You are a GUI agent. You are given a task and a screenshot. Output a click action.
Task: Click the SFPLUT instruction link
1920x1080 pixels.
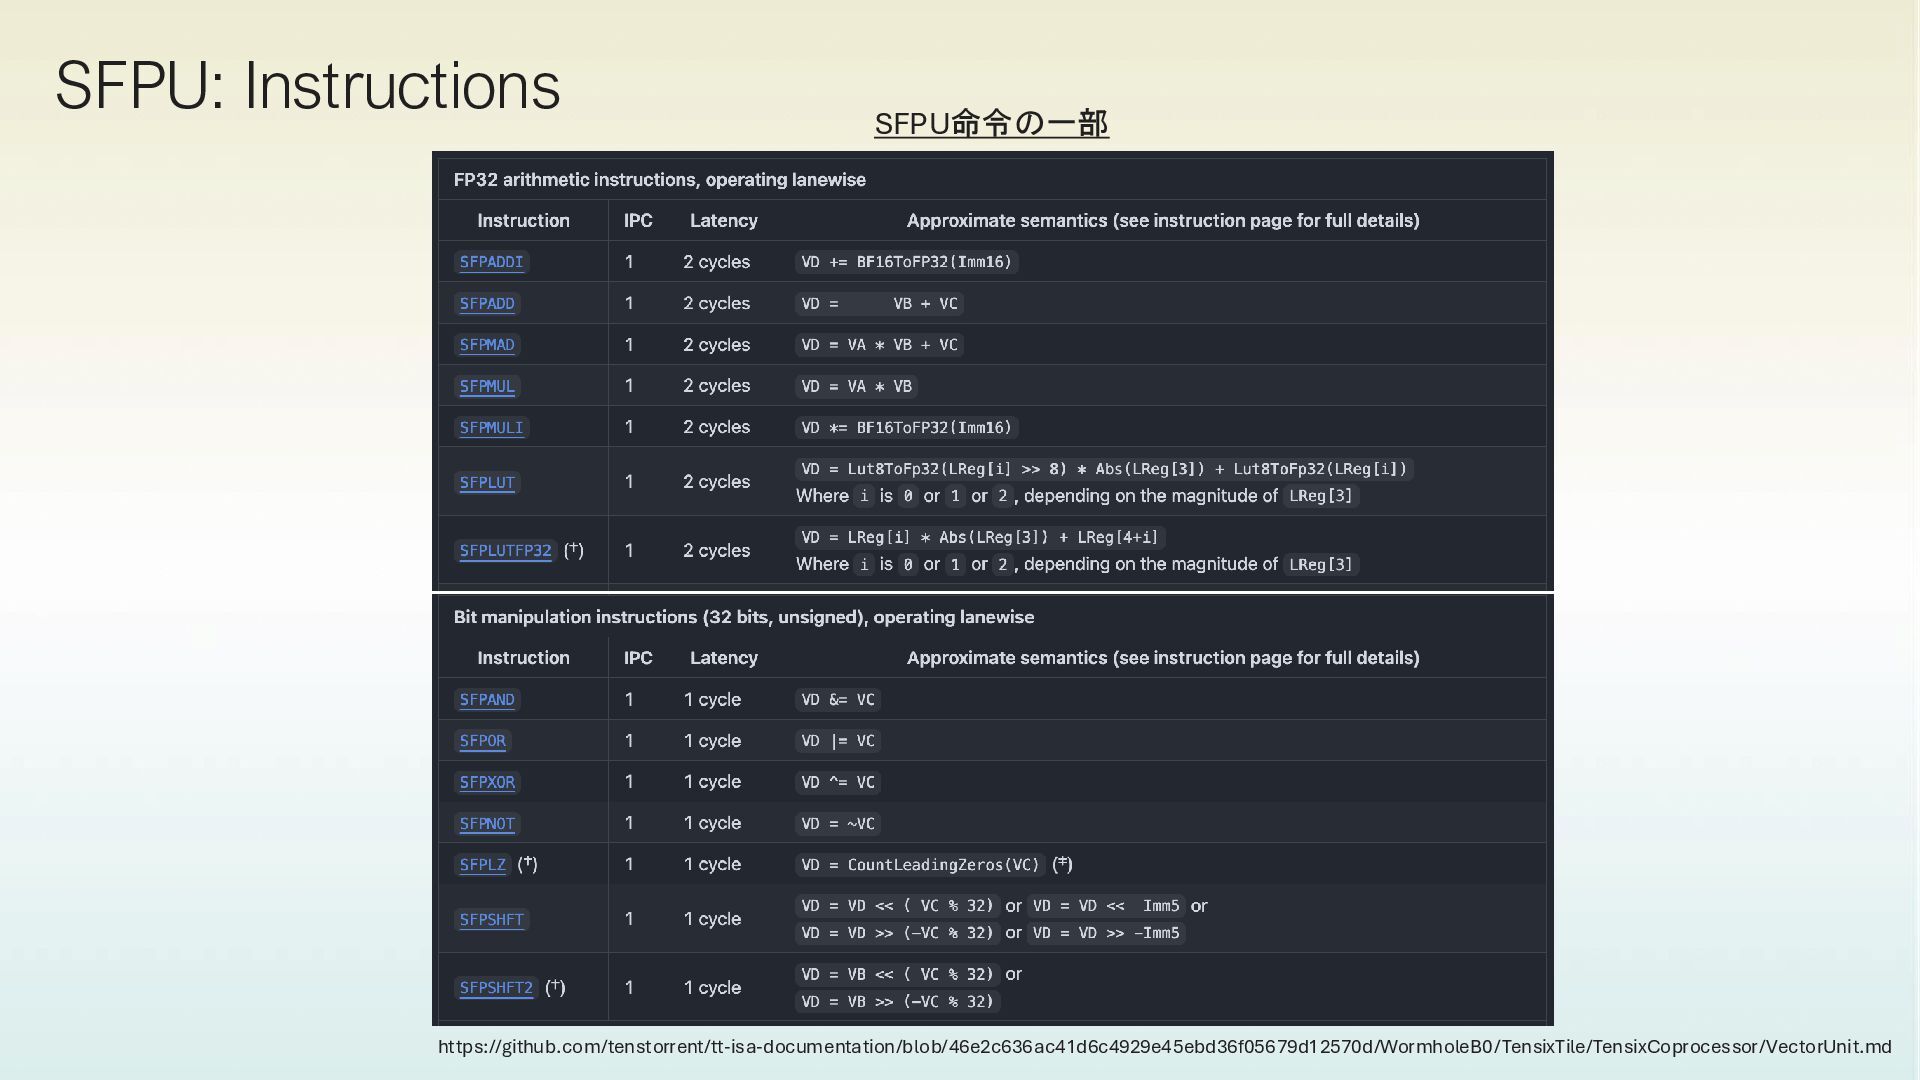click(487, 483)
